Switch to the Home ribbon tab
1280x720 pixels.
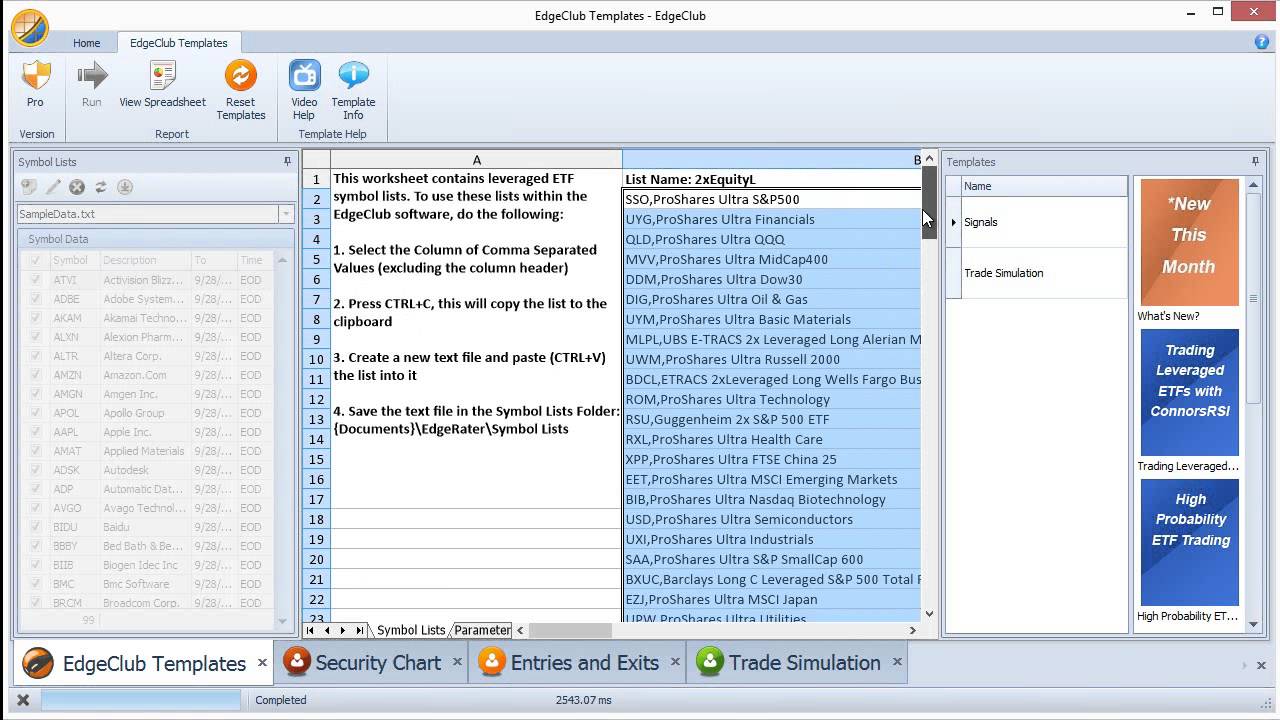pyautogui.click(x=87, y=43)
